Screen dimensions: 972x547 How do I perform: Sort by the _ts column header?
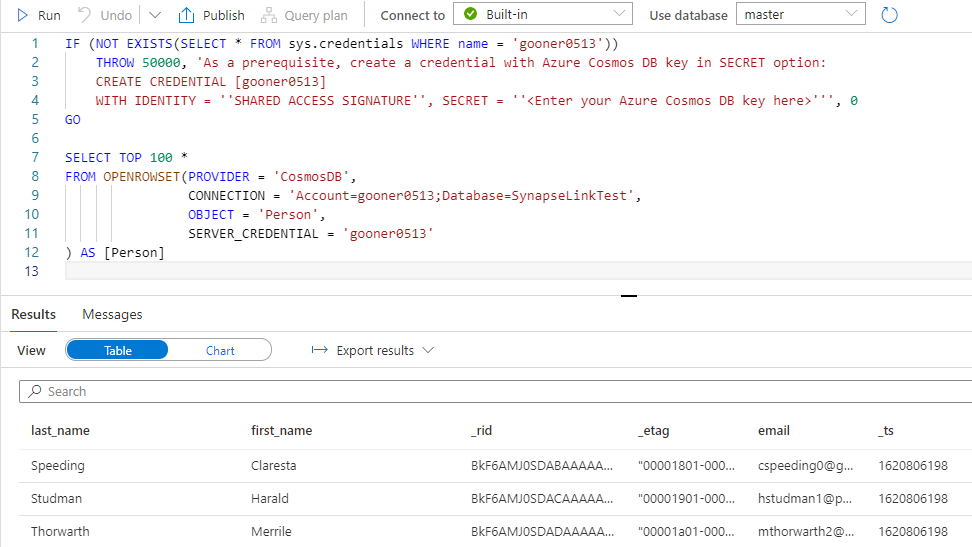(x=886, y=430)
